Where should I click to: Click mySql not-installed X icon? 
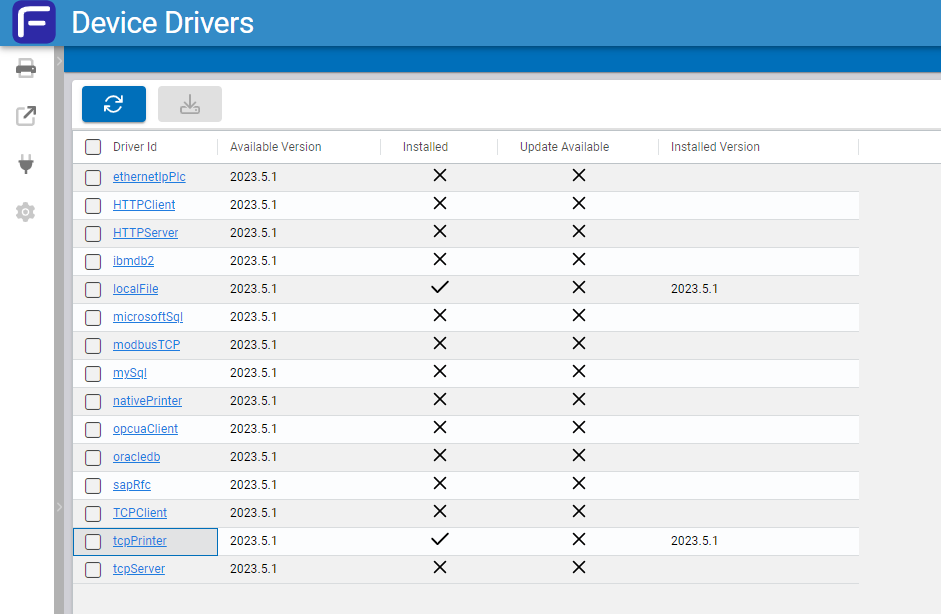tap(440, 372)
